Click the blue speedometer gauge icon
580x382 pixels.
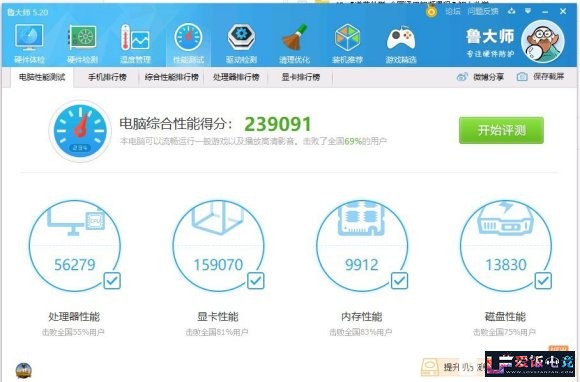pyautogui.click(x=80, y=131)
